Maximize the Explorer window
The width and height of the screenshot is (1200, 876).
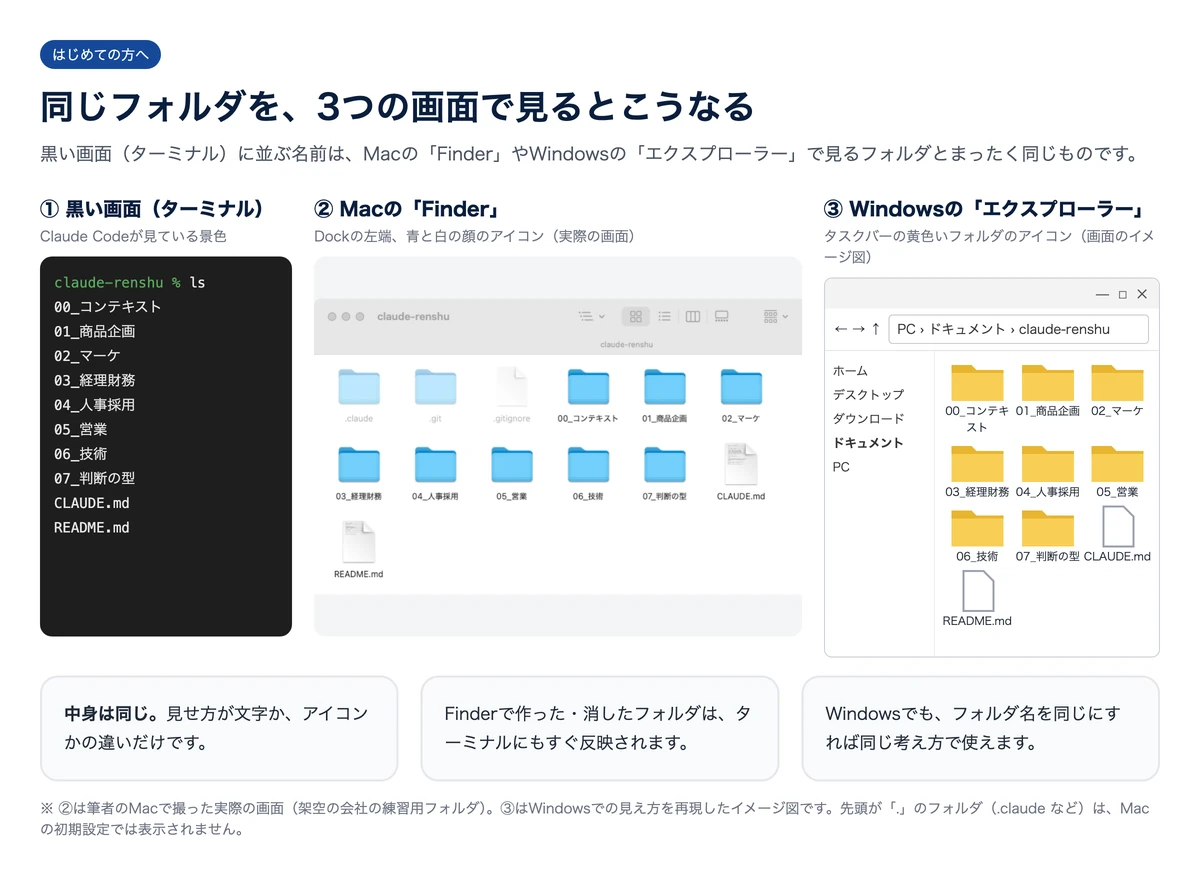point(1123,295)
